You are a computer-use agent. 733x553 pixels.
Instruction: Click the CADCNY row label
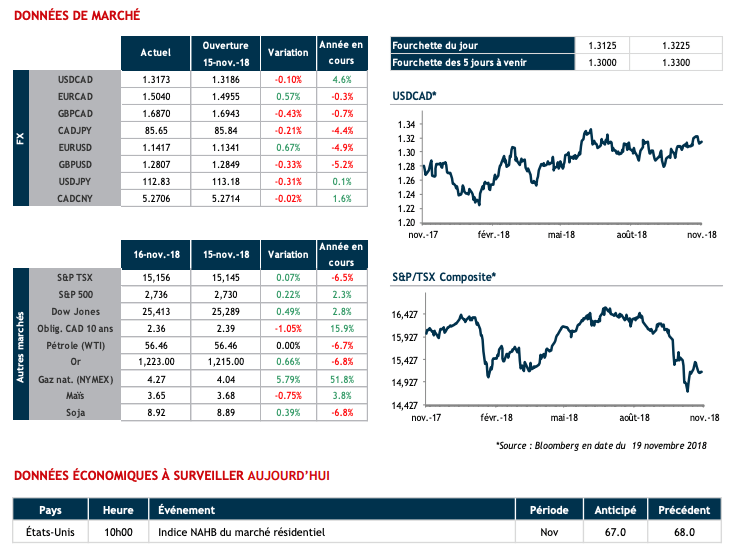[x=76, y=198]
